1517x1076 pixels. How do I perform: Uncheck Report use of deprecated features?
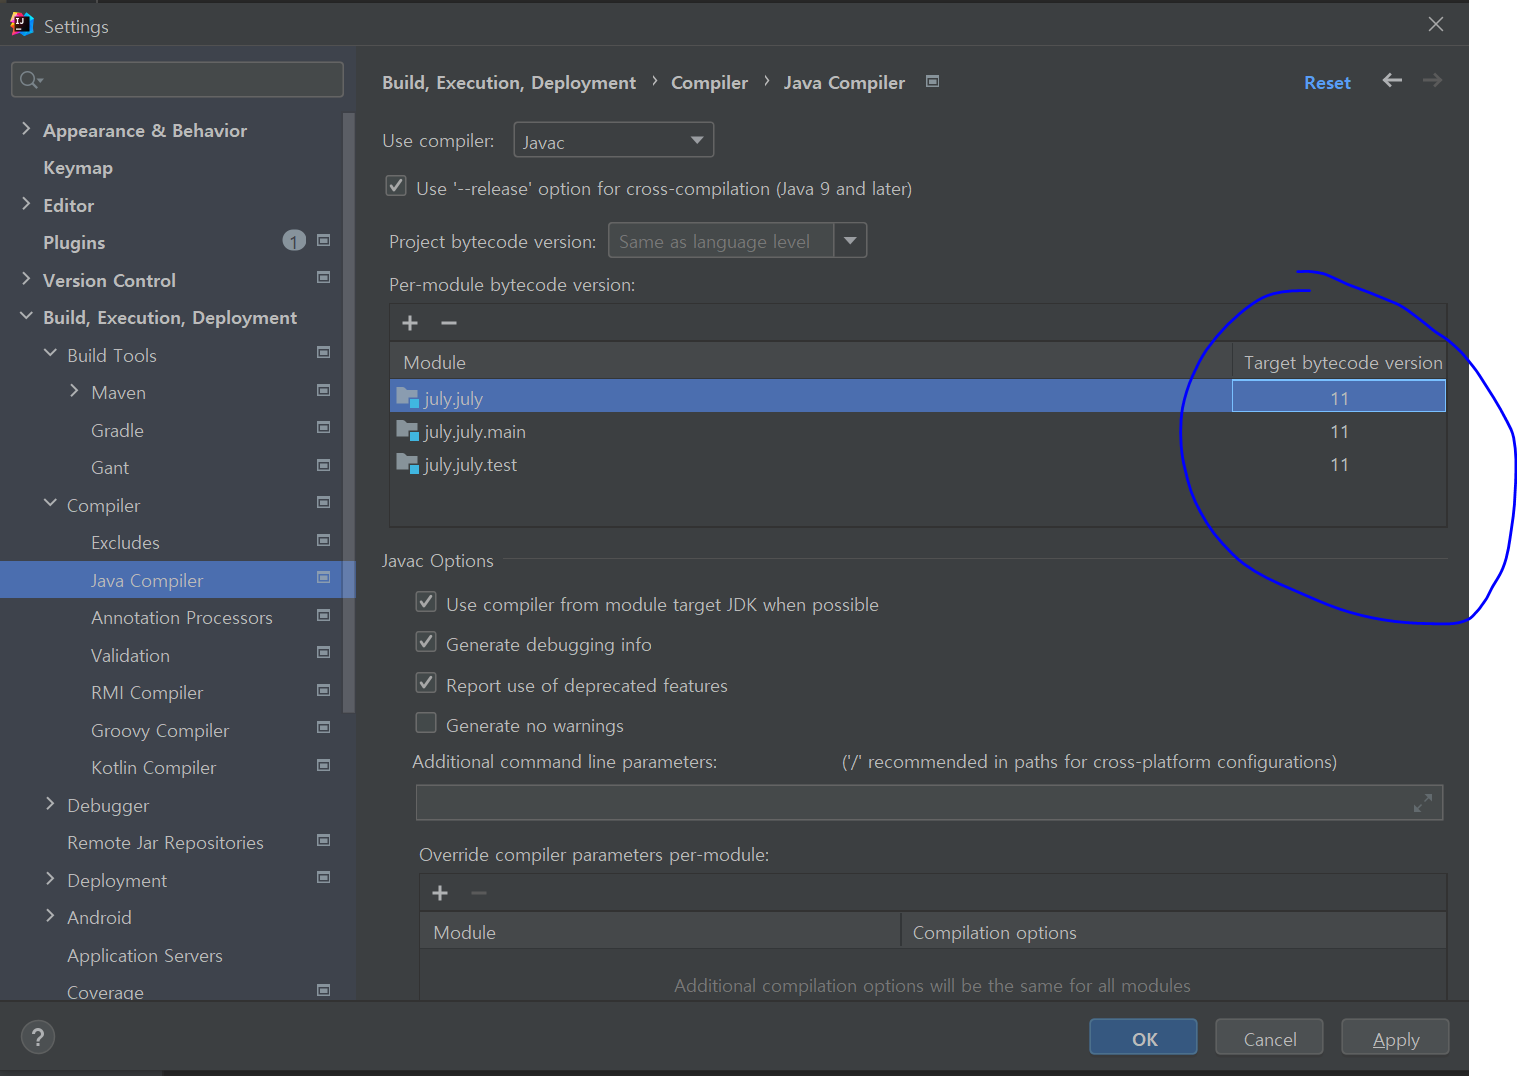coord(426,683)
